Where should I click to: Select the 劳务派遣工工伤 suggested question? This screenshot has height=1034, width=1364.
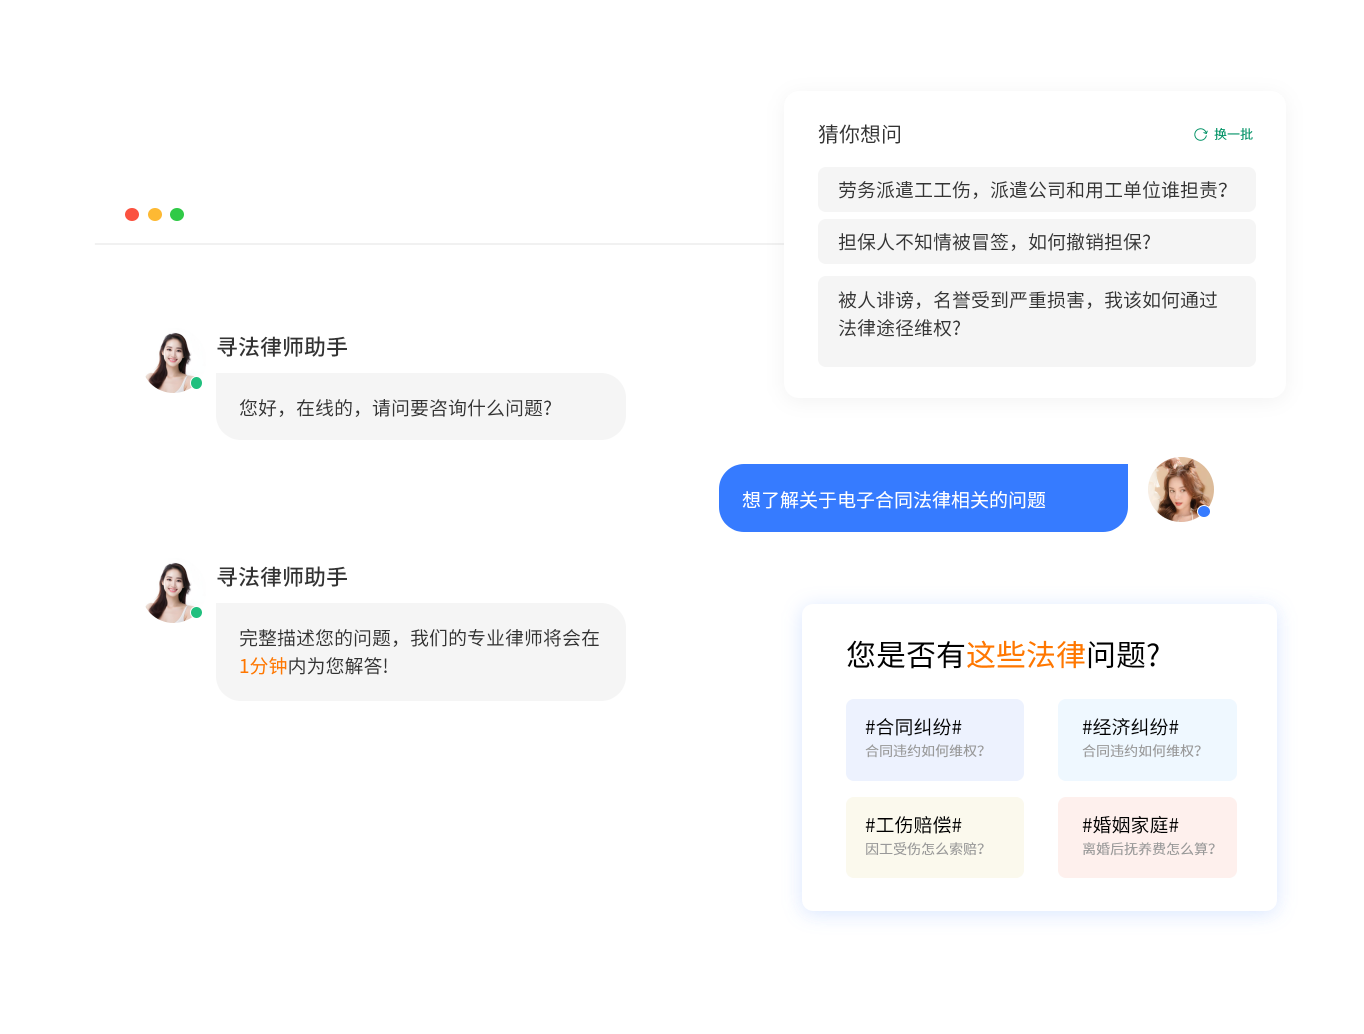tap(1037, 190)
